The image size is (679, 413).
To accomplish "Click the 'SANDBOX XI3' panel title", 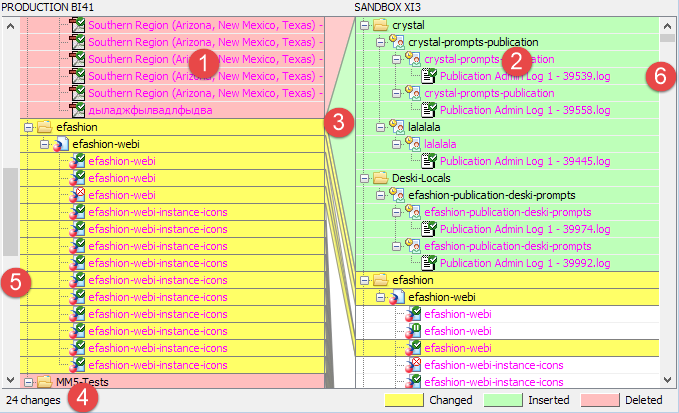I will [388, 7].
